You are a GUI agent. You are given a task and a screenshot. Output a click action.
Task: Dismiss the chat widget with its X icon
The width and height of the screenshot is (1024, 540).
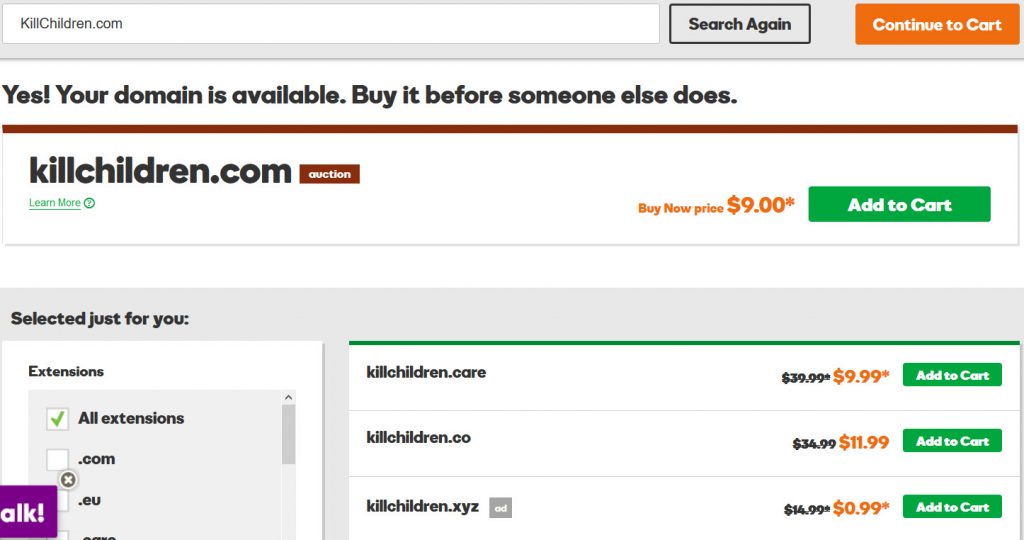68,480
